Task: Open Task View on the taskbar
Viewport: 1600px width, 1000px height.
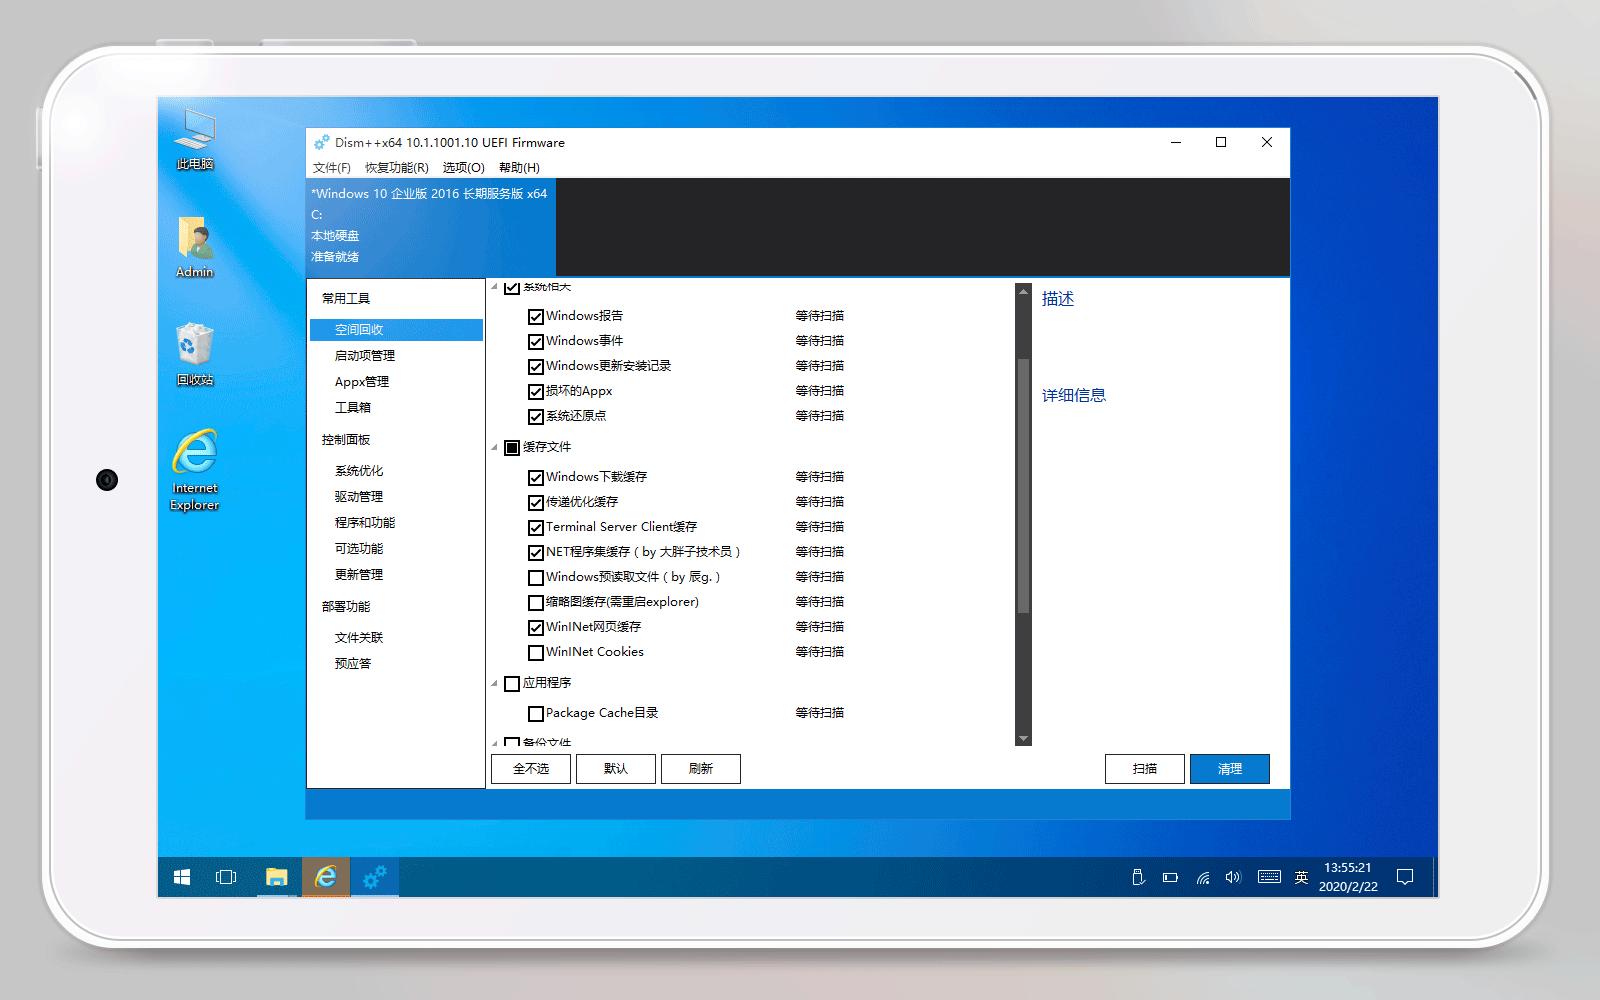Action: coord(227,877)
